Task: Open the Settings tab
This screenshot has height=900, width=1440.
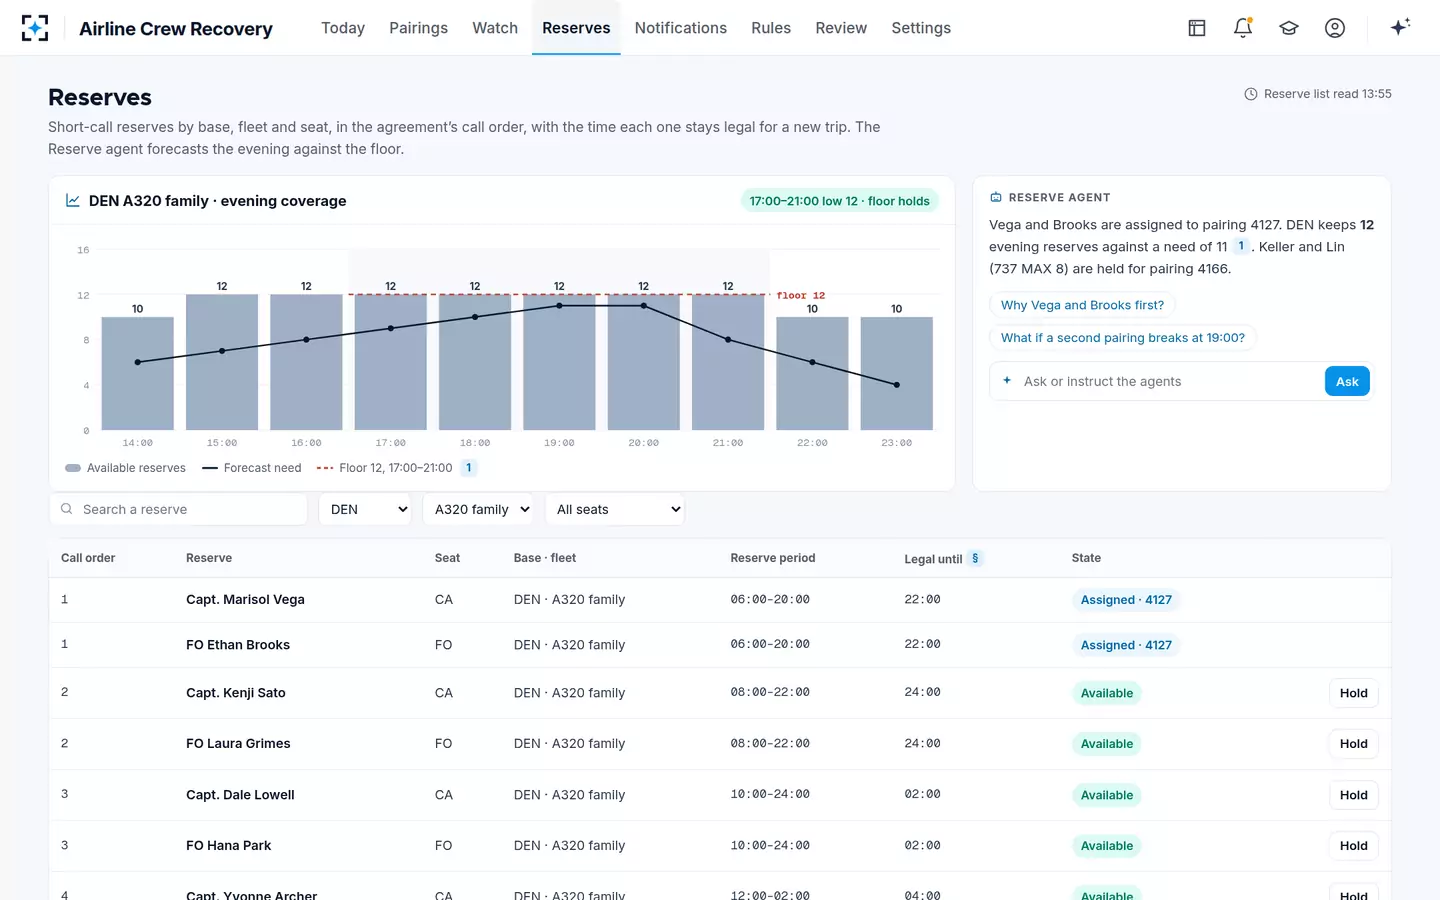Action: 921,28
